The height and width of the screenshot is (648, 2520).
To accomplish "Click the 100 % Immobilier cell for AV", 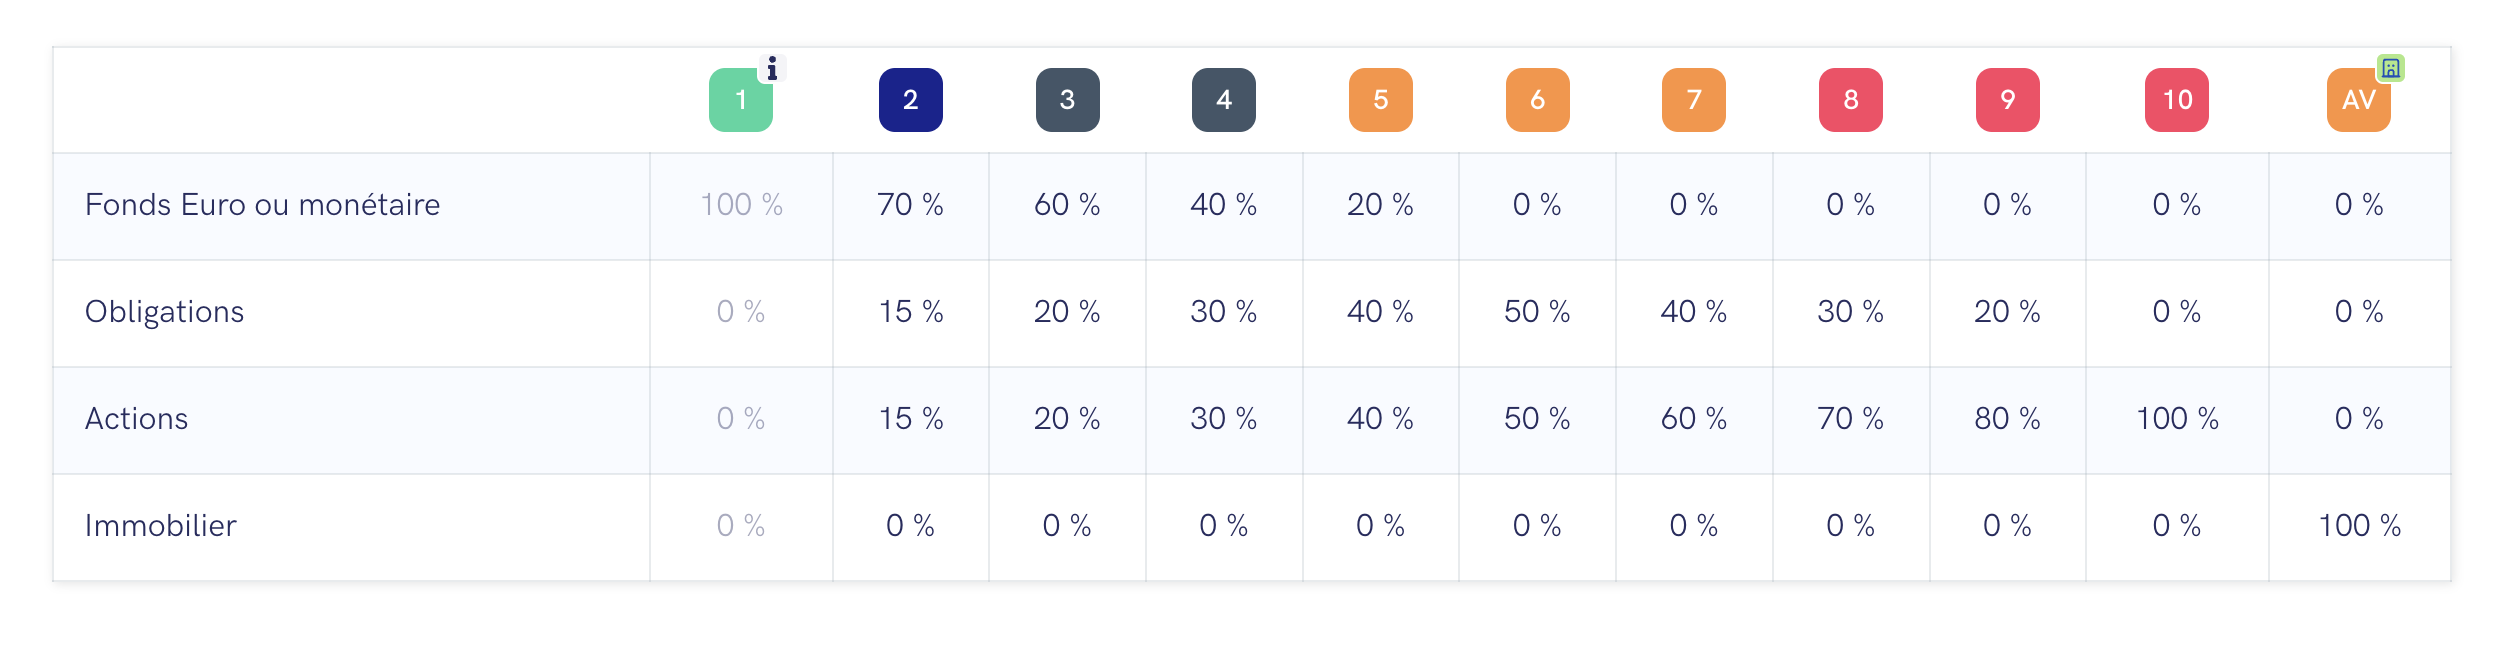I will click(x=2359, y=526).
